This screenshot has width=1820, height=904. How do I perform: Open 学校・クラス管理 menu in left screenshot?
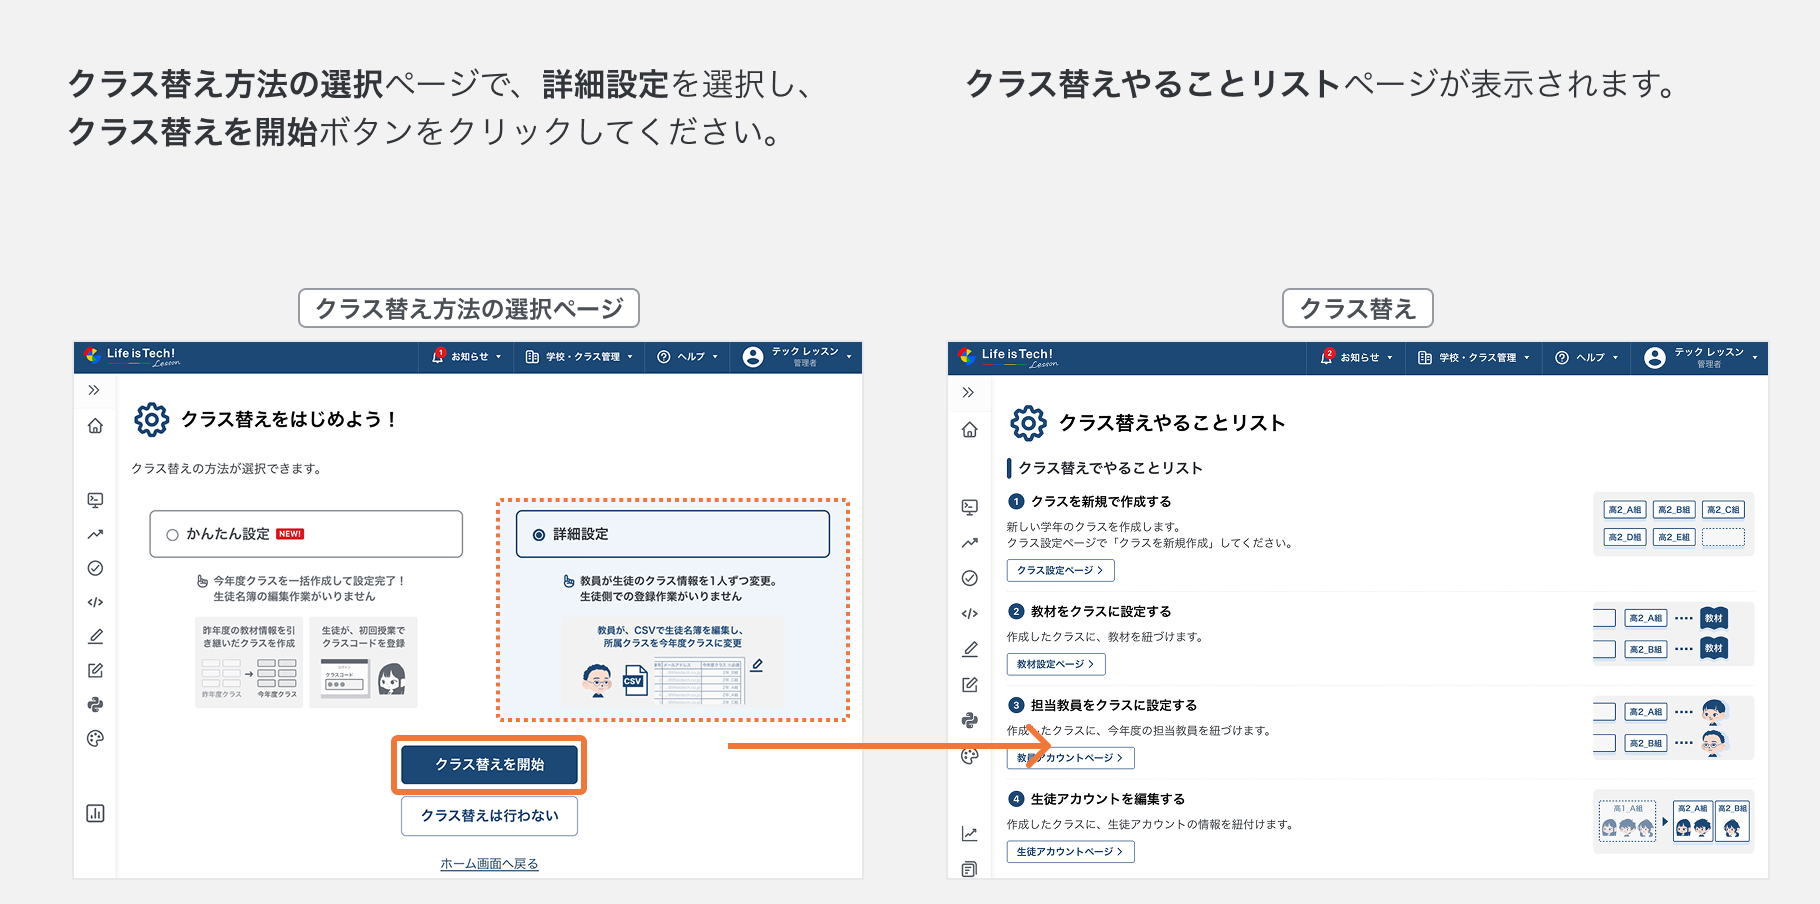pyautogui.click(x=579, y=357)
